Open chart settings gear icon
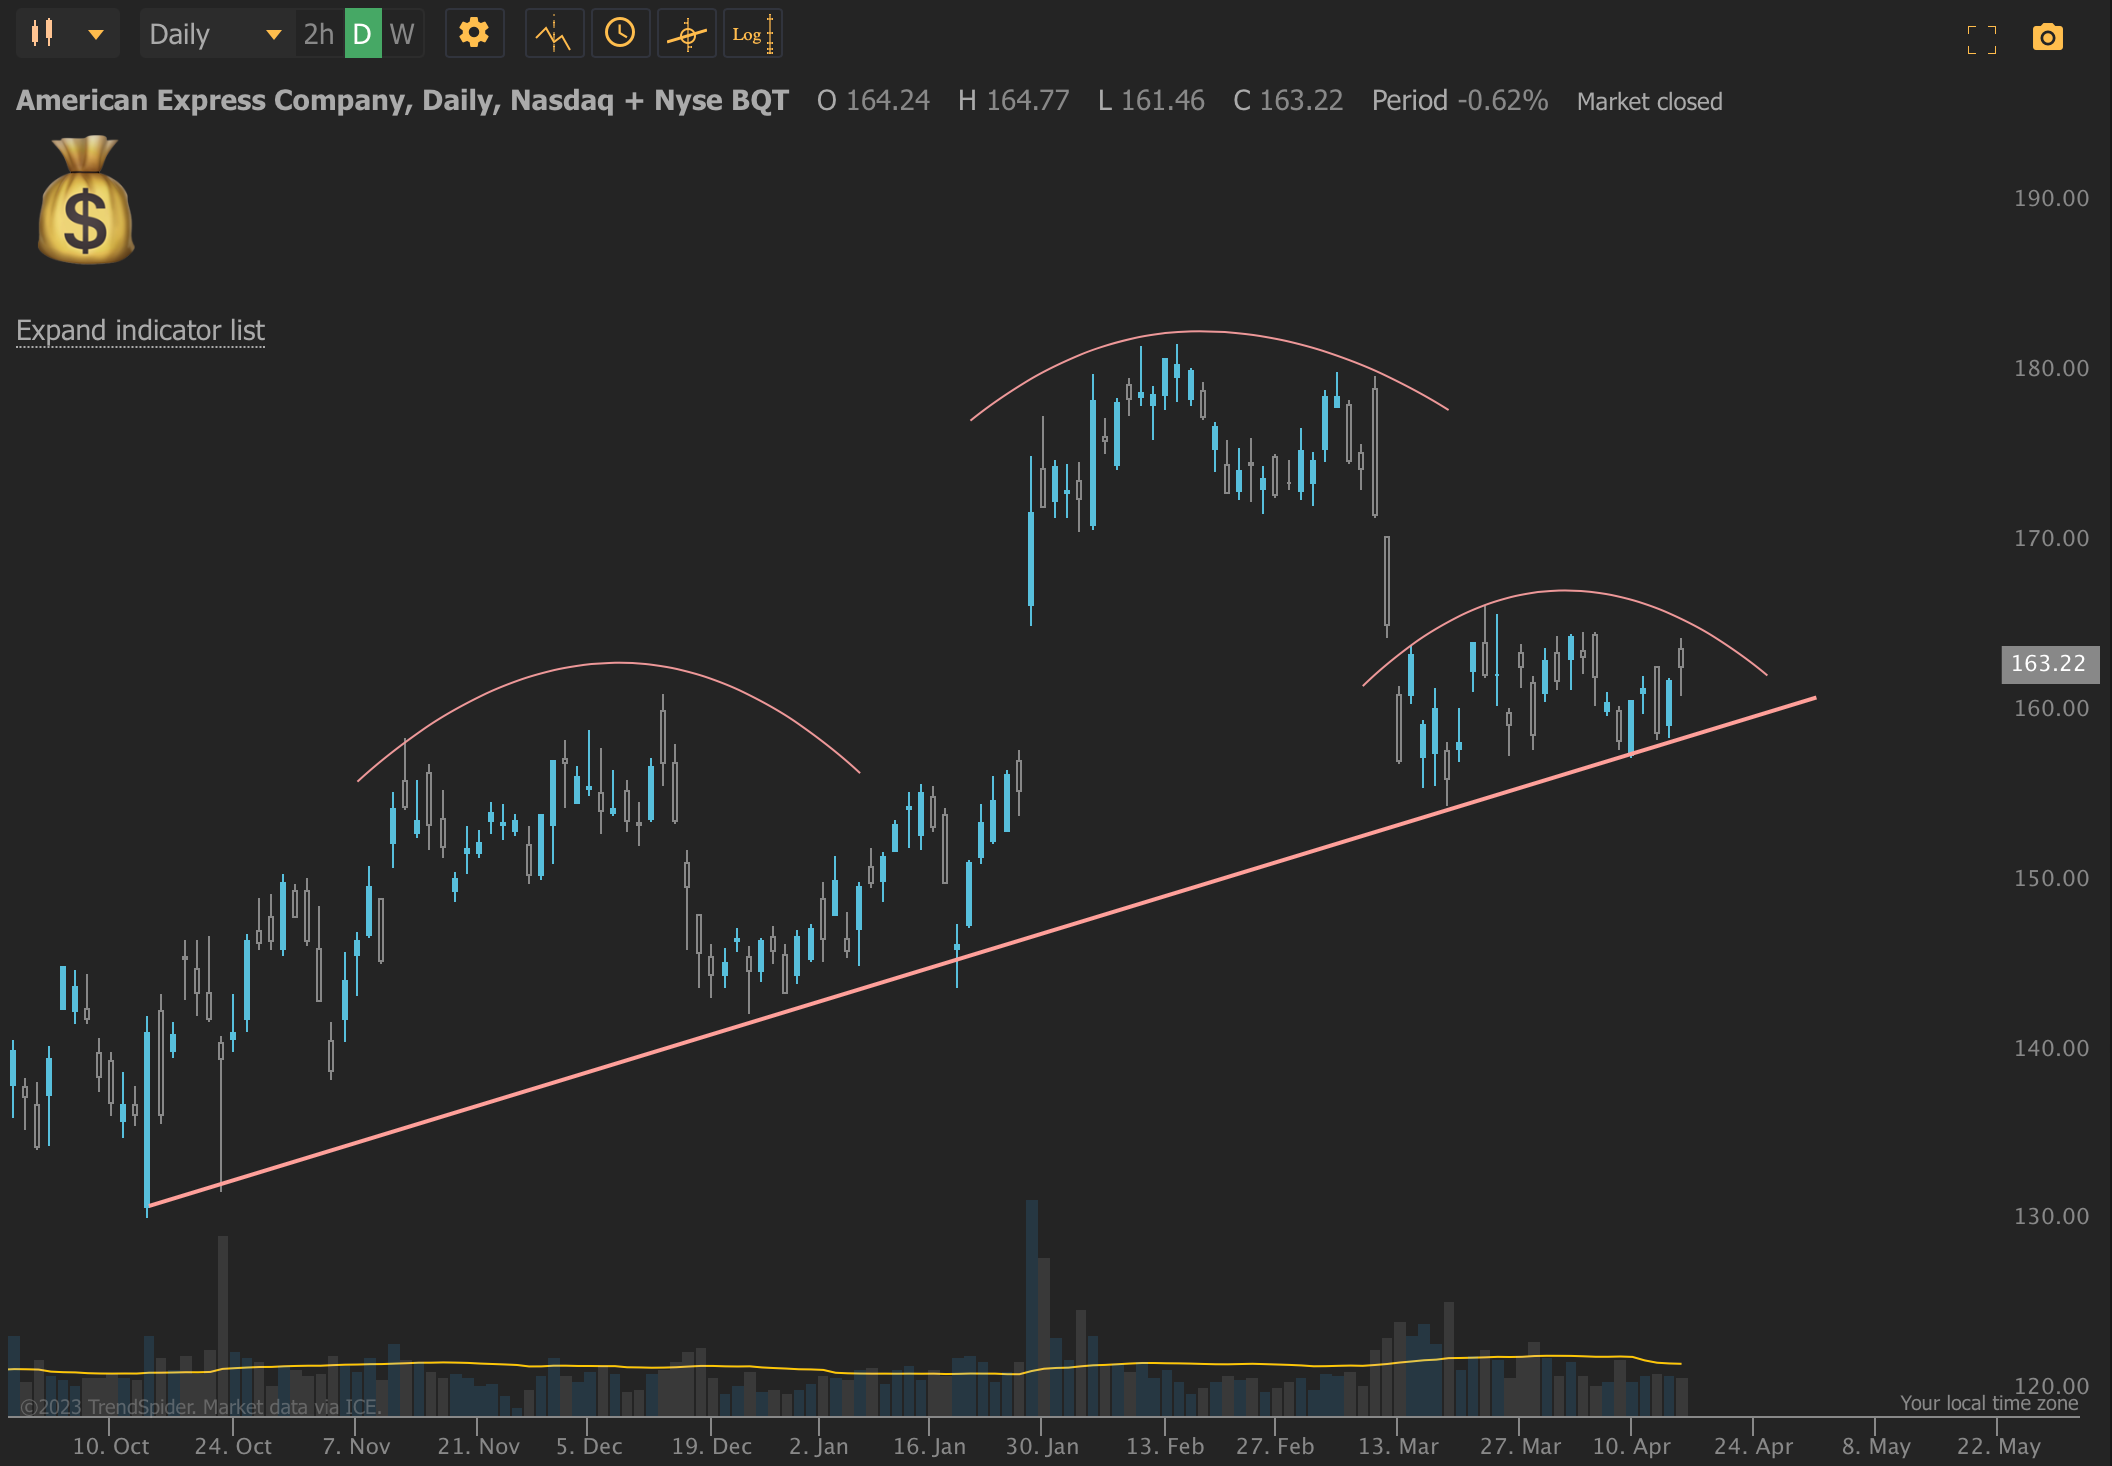 pos(474,33)
